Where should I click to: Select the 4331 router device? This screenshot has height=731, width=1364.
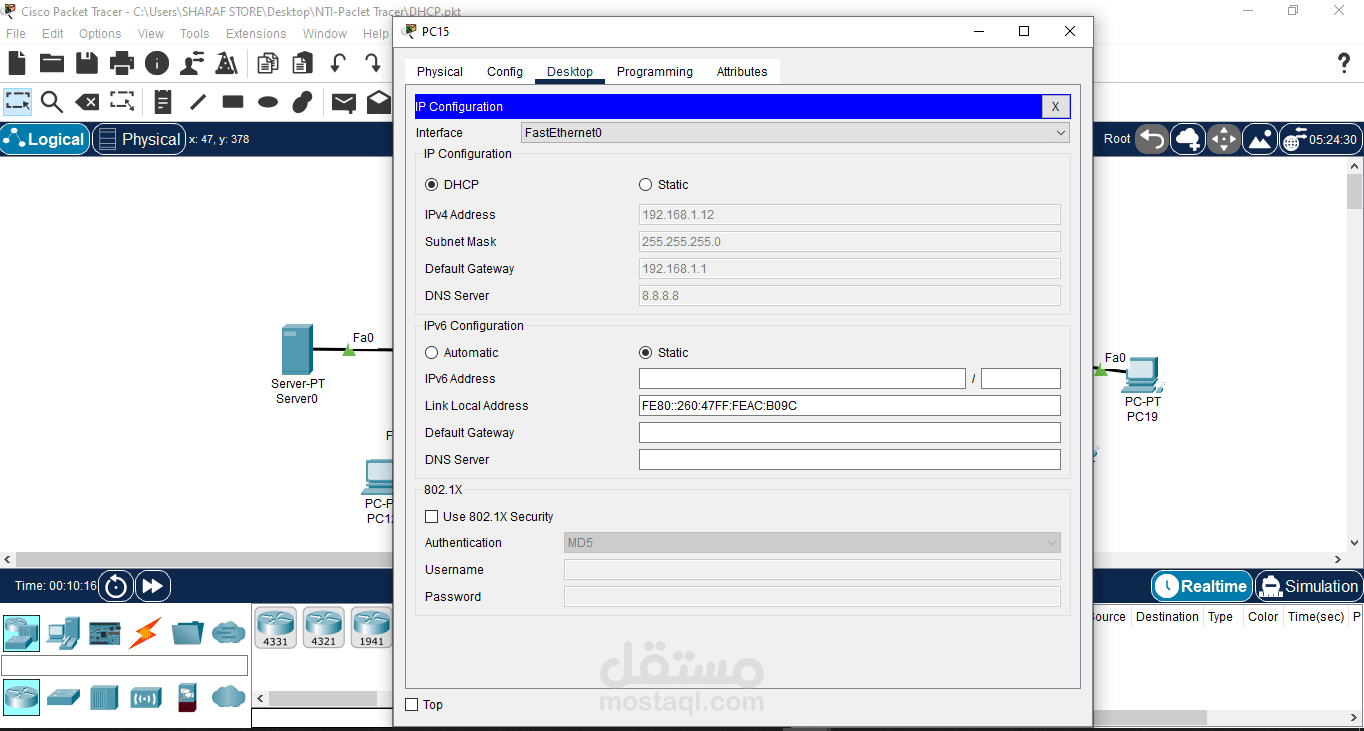click(x=275, y=627)
